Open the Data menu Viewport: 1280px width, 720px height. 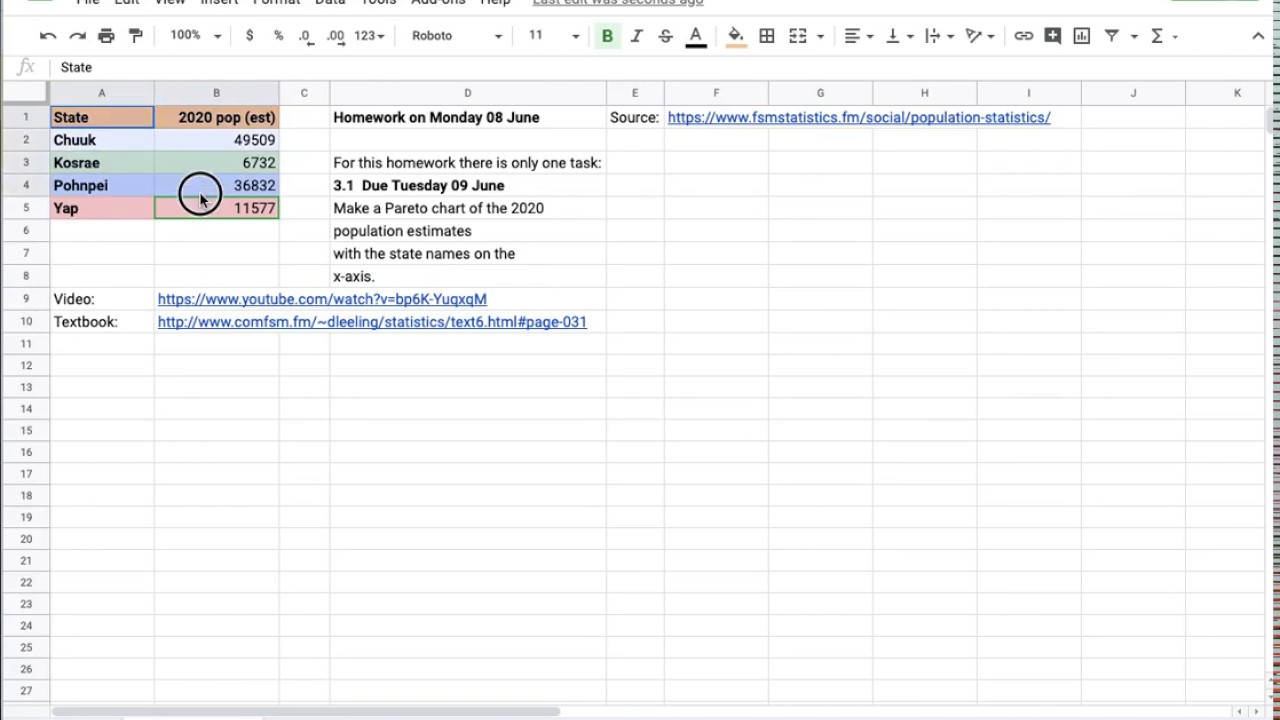pos(330,3)
